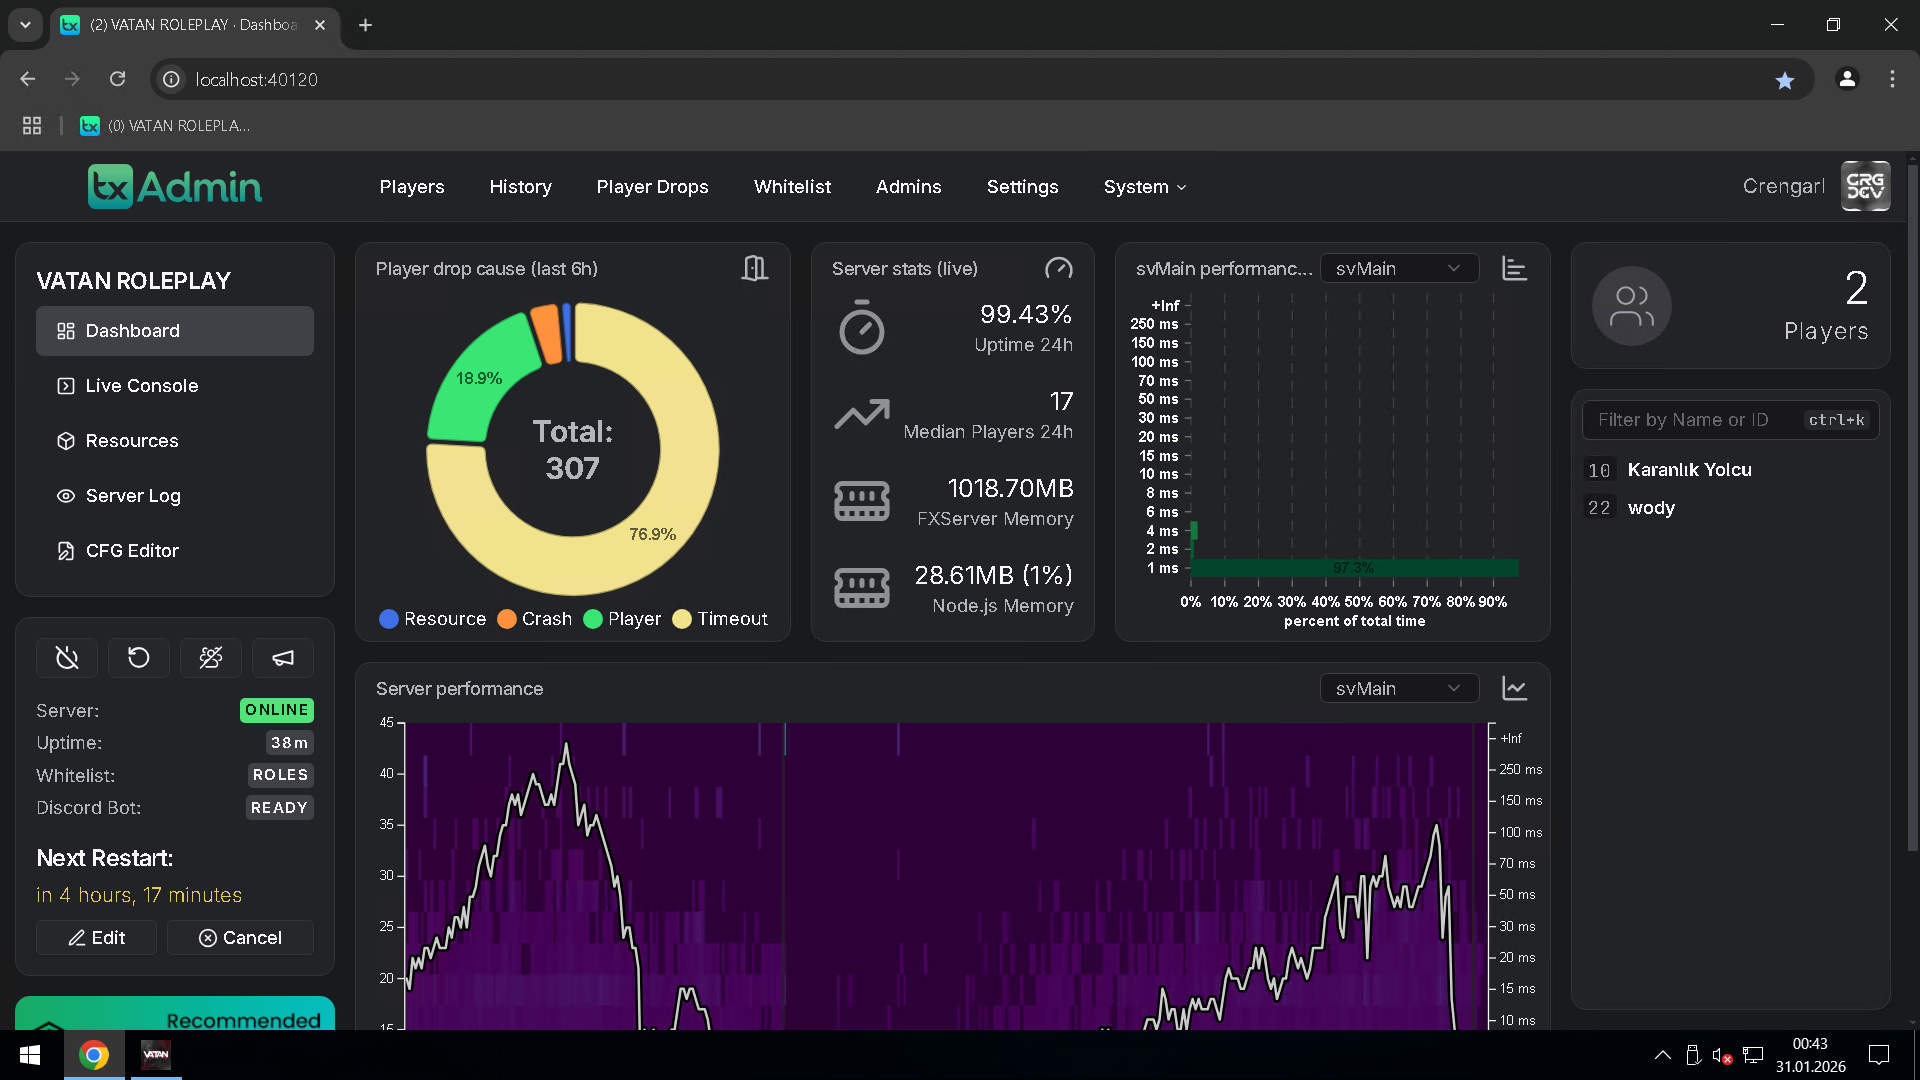Image resolution: width=1920 pixels, height=1080 pixels.
Task: Open the CFG Editor sidebar item
Action: coord(175,551)
